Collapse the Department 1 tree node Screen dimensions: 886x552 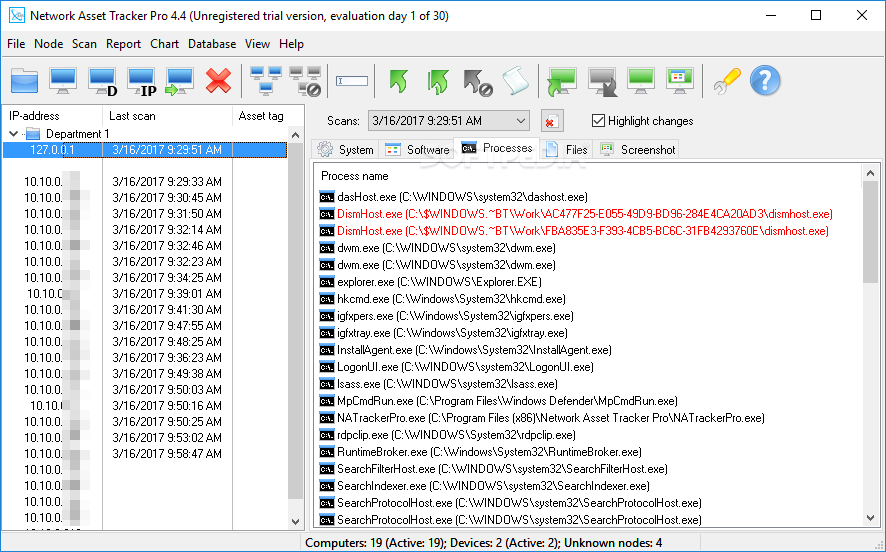(x=14, y=134)
